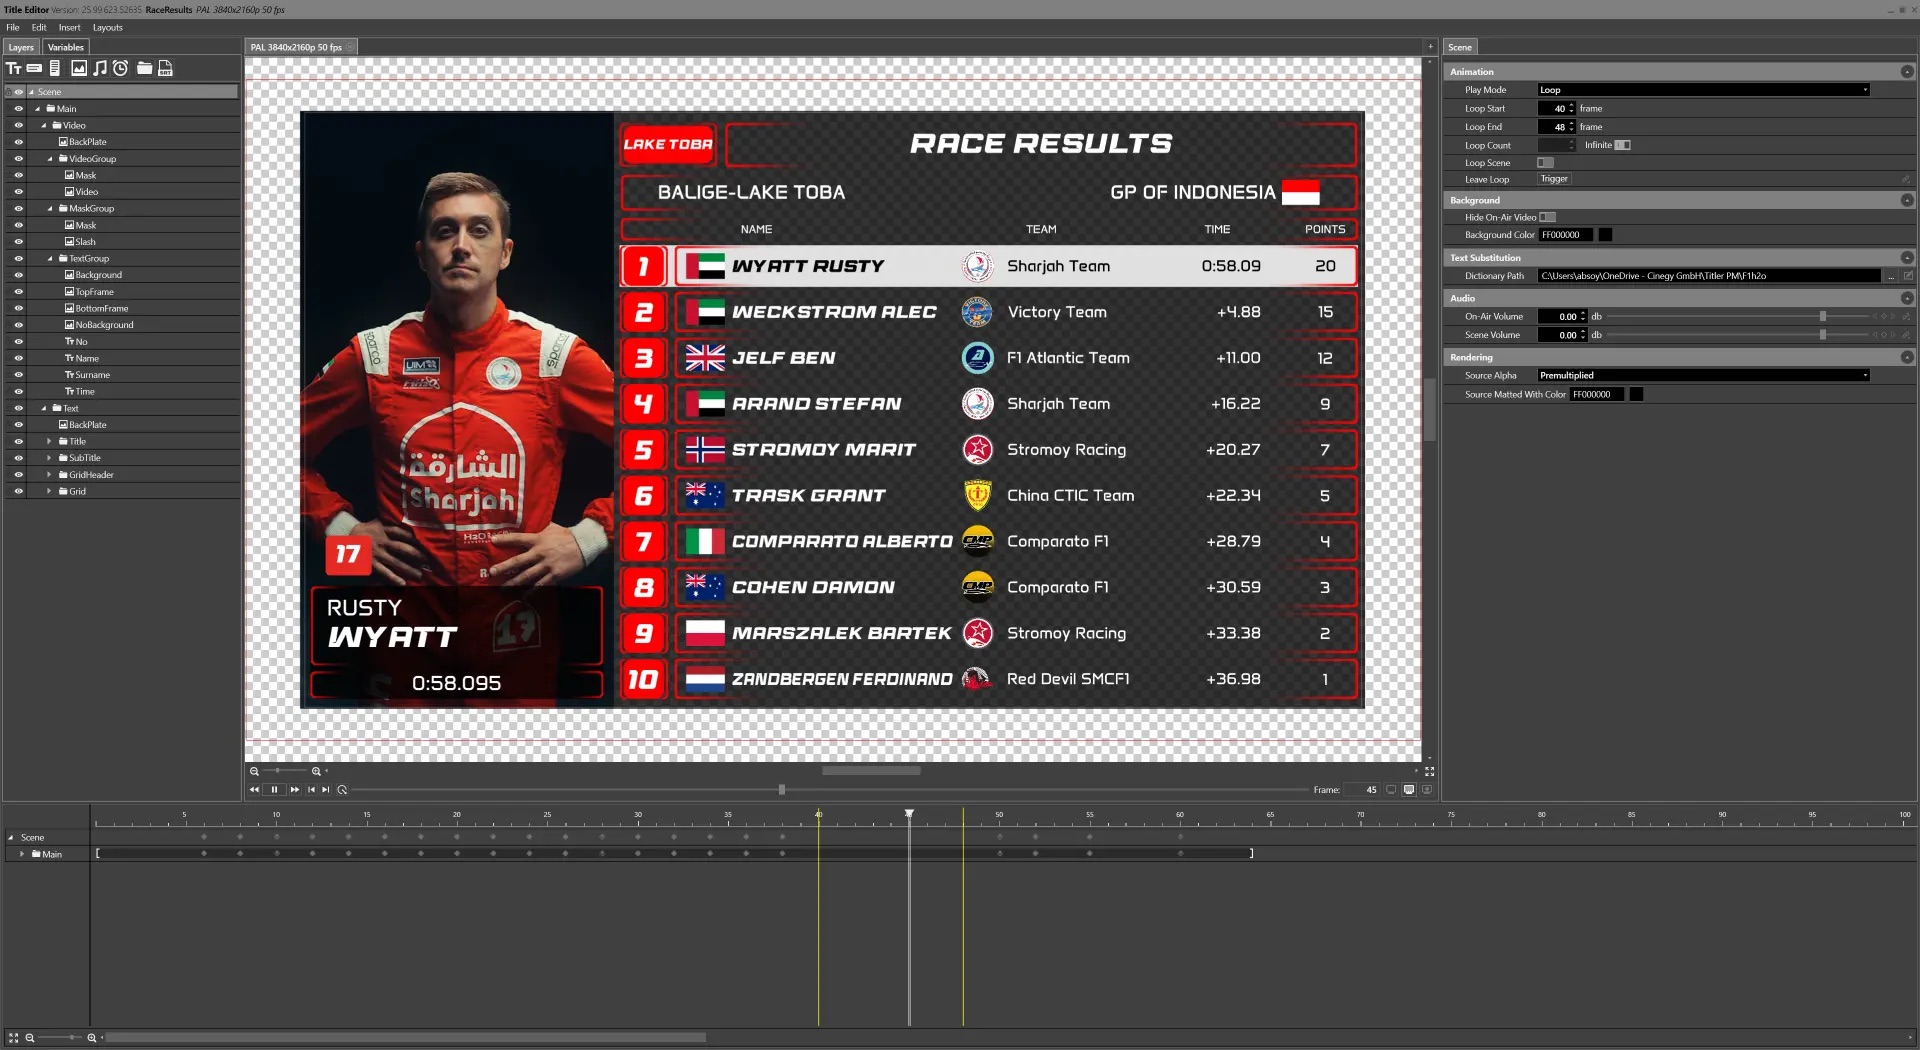This screenshot has height=1050, width=1920.
Task: Open the Play Mode dropdown
Action: point(1704,90)
